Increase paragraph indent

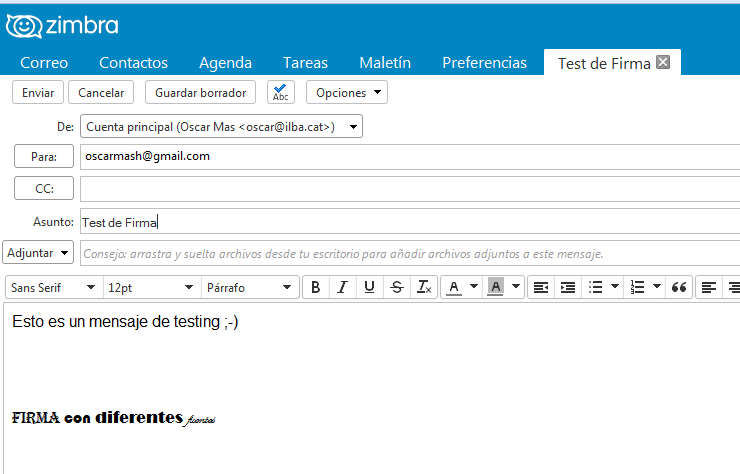(x=568, y=287)
